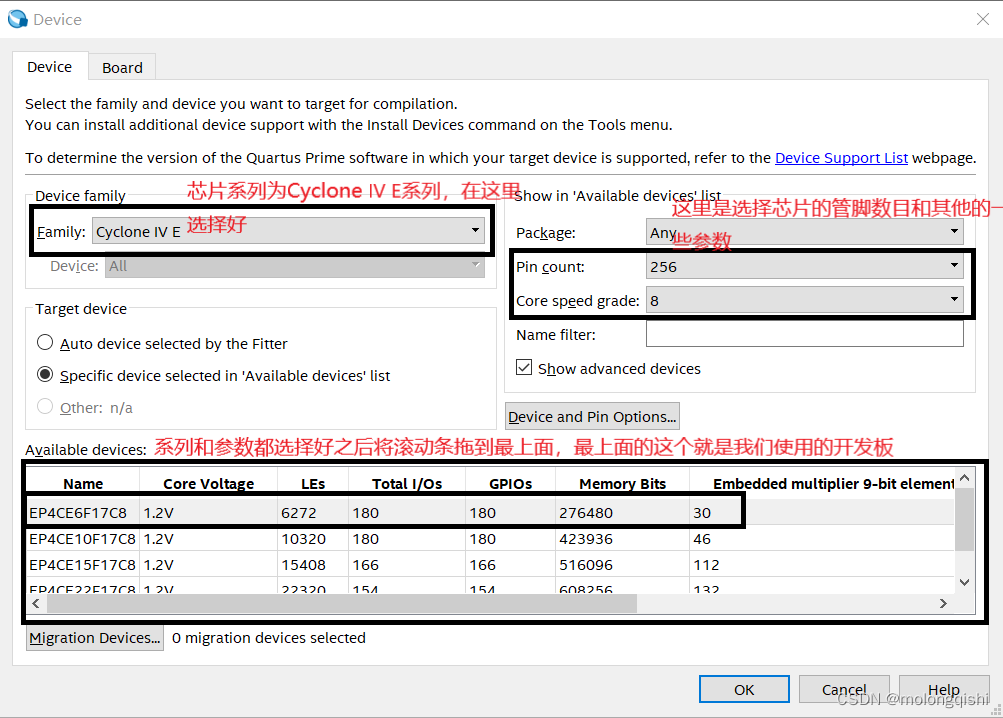The image size is (1003, 718).
Task: Sort by the LEs column header
Action: (x=313, y=484)
